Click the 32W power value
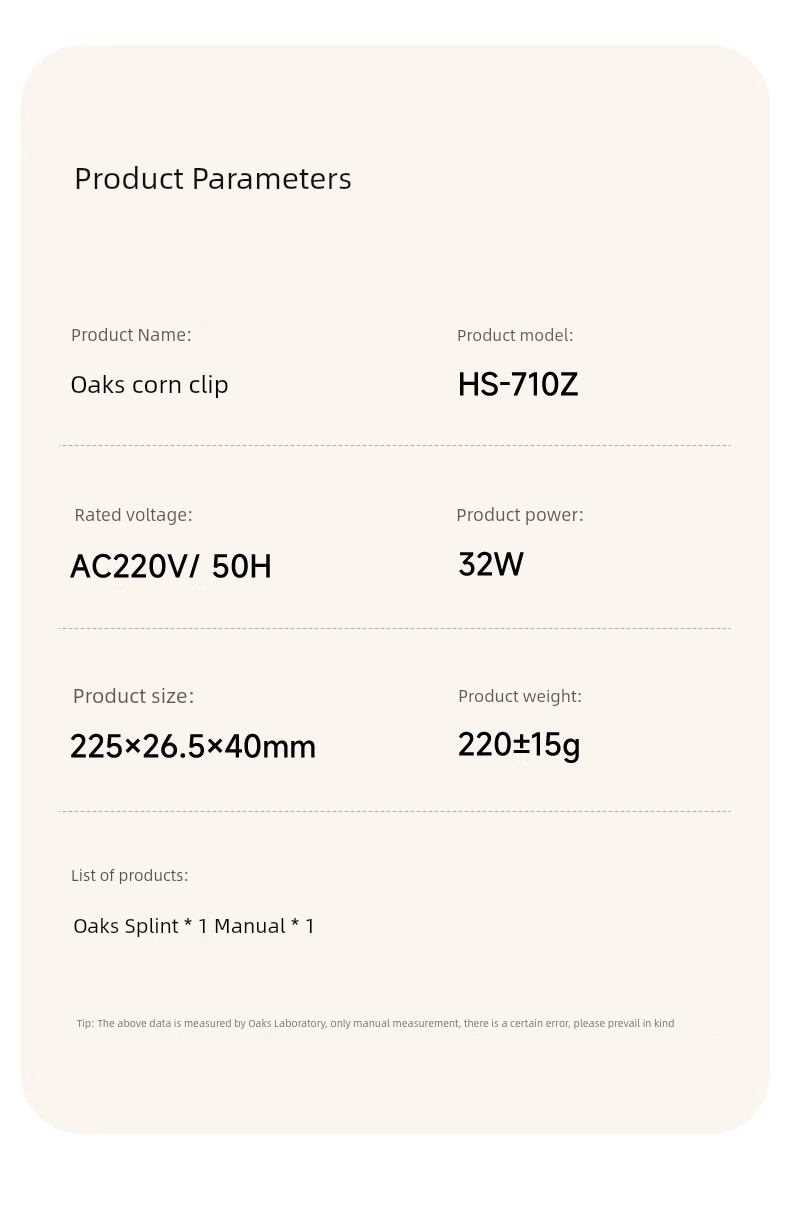This screenshot has height=1222, width=790. point(491,565)
